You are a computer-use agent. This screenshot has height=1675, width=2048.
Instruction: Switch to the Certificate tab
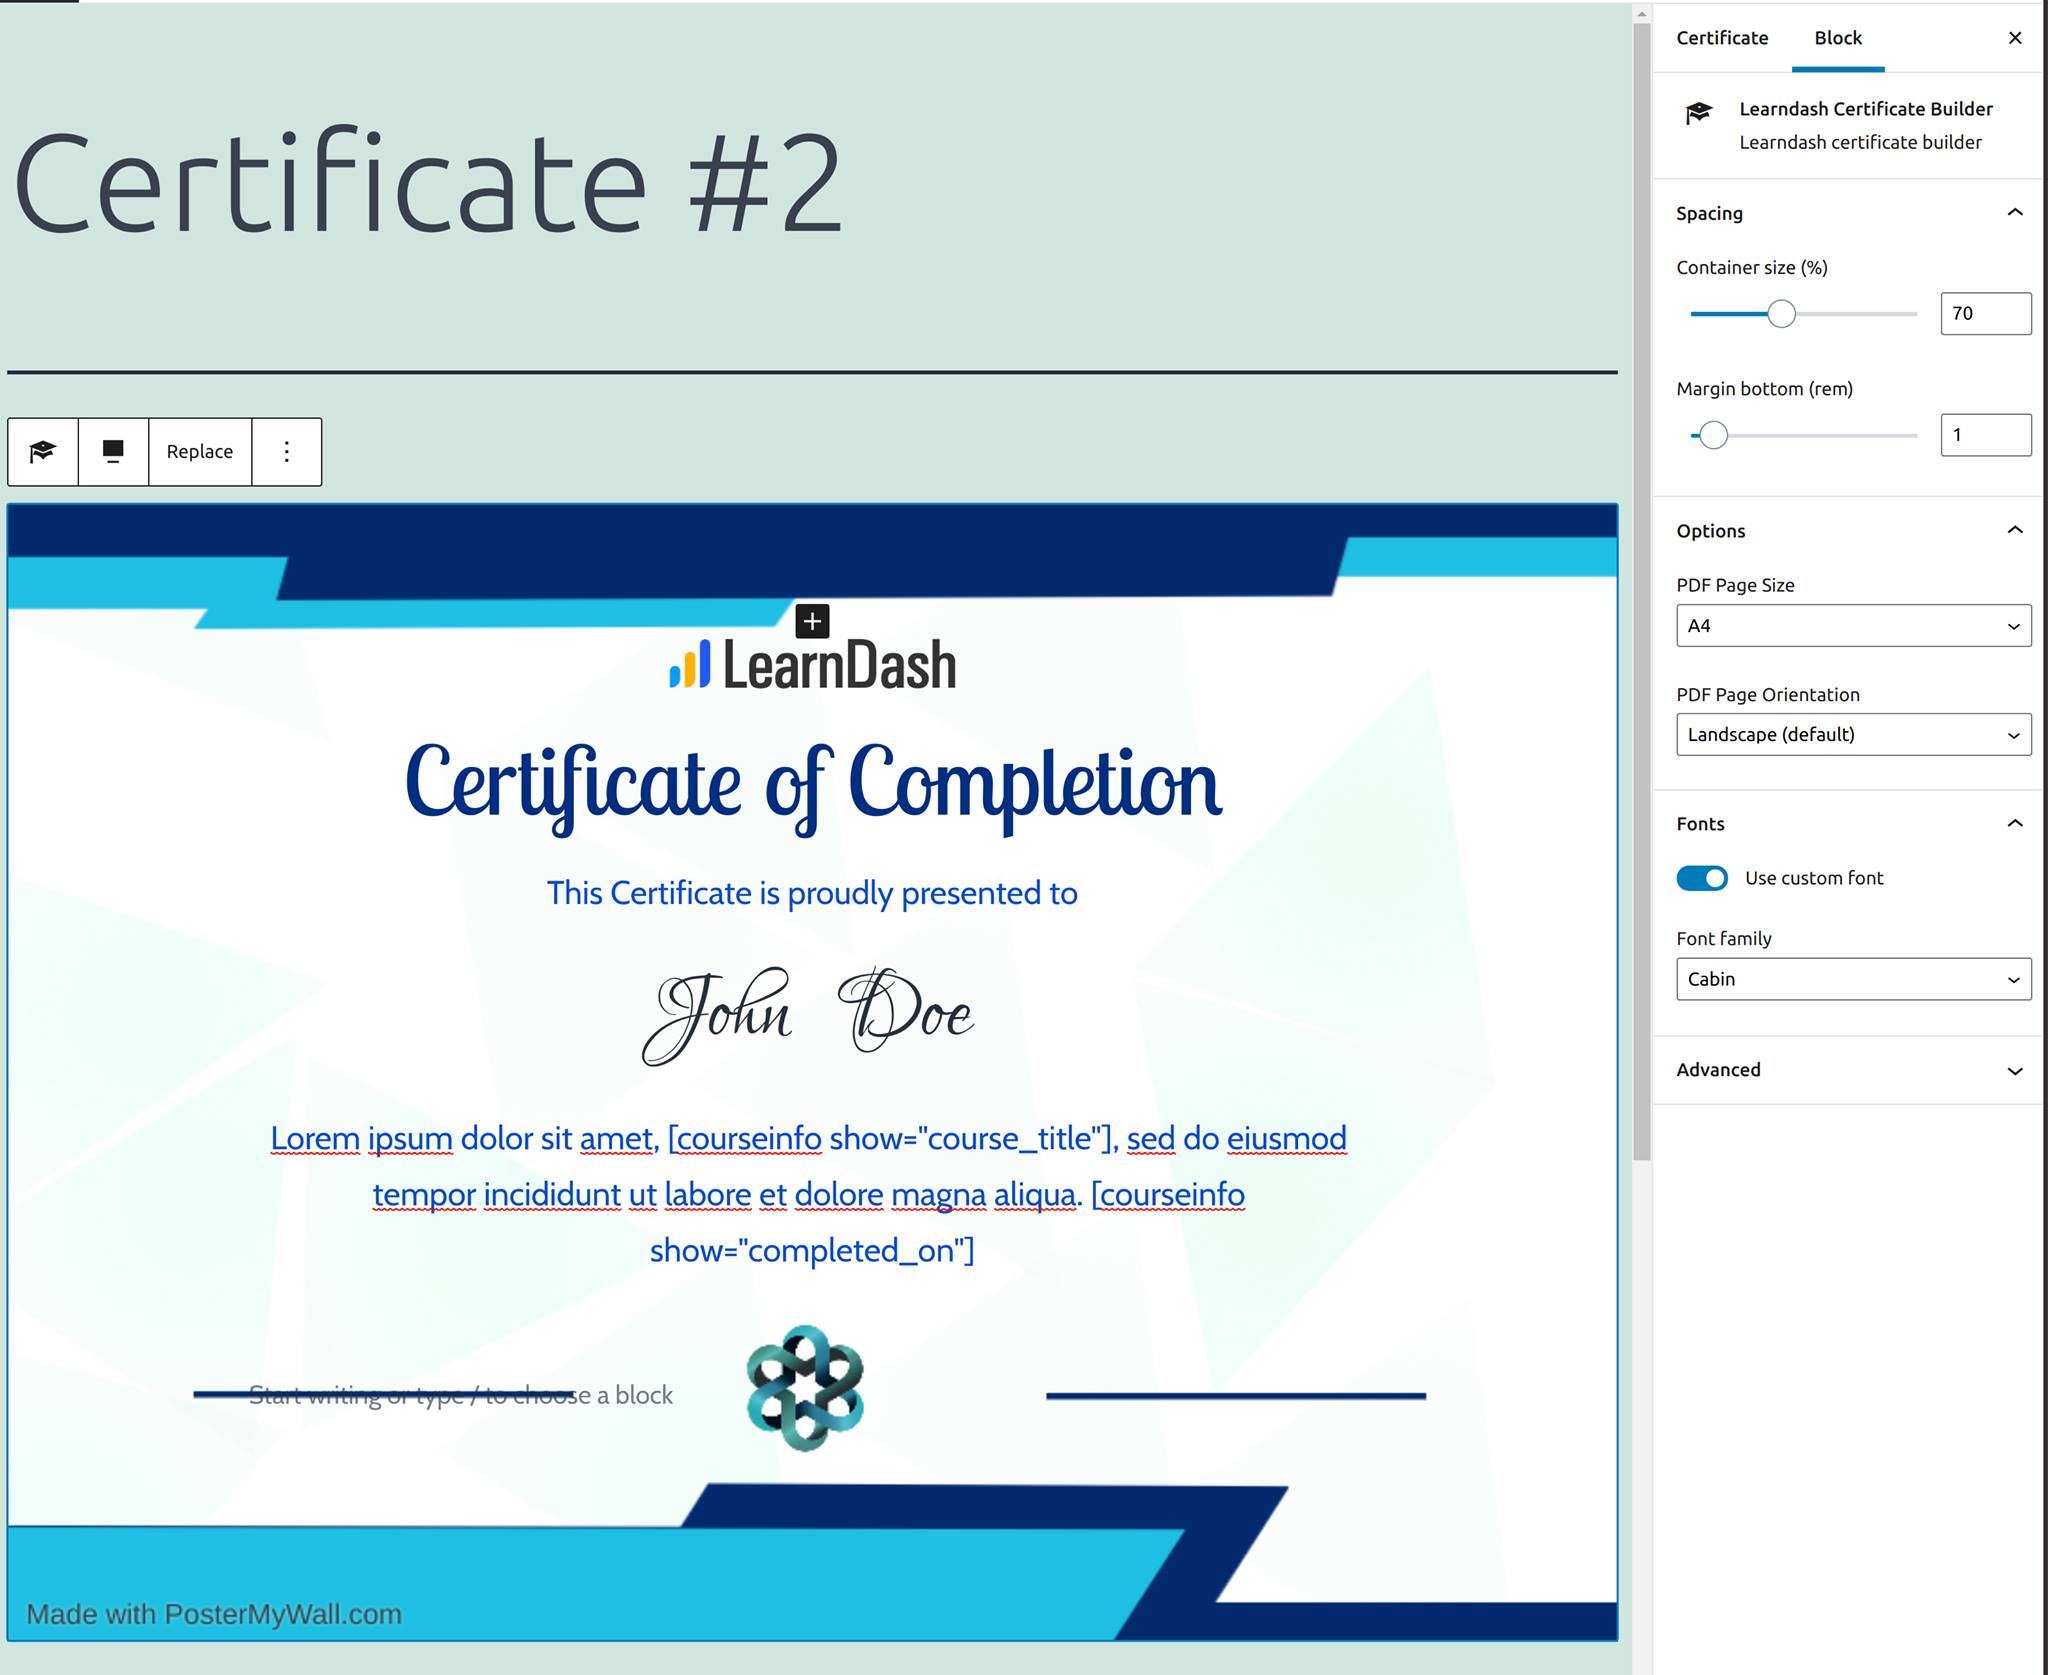pos(1721,38)
